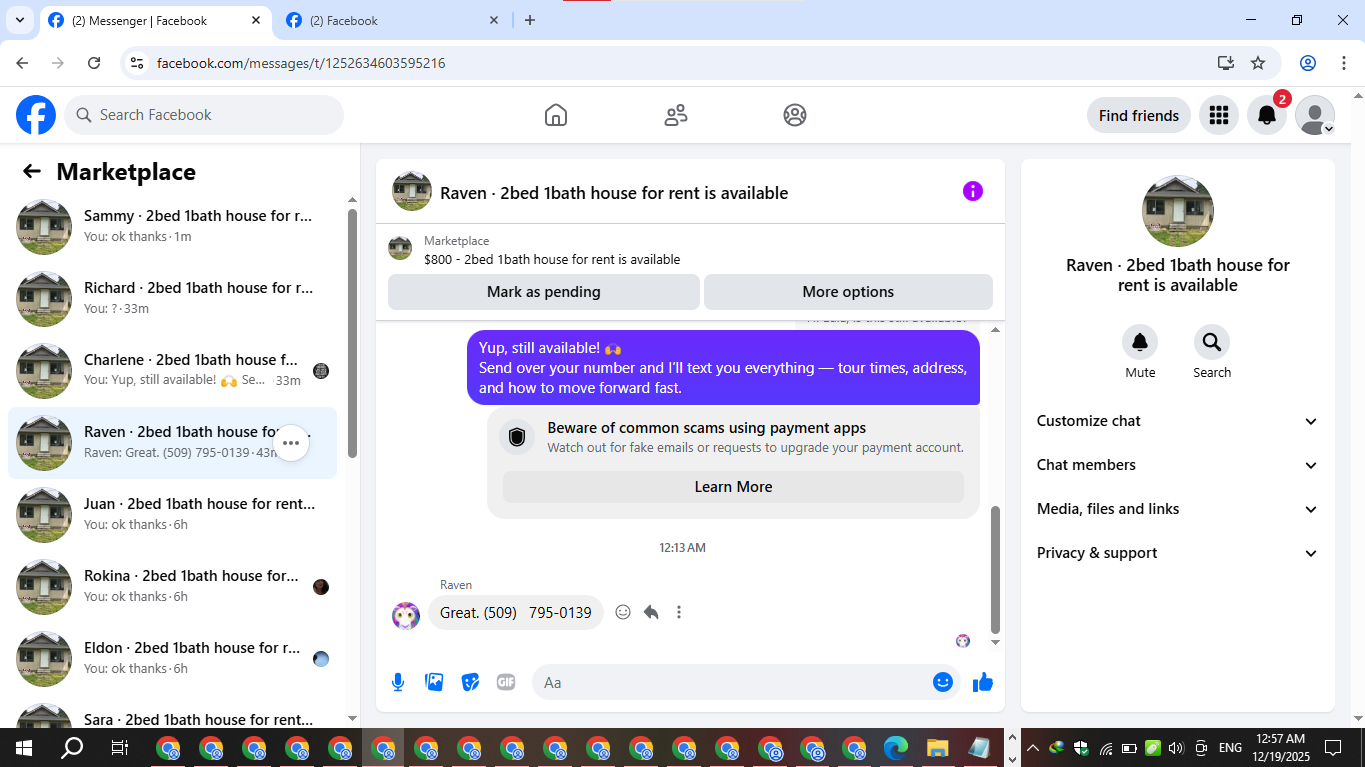Open Windows taskbar search
The image size is (1365, 767).
[x=72, y=747]
